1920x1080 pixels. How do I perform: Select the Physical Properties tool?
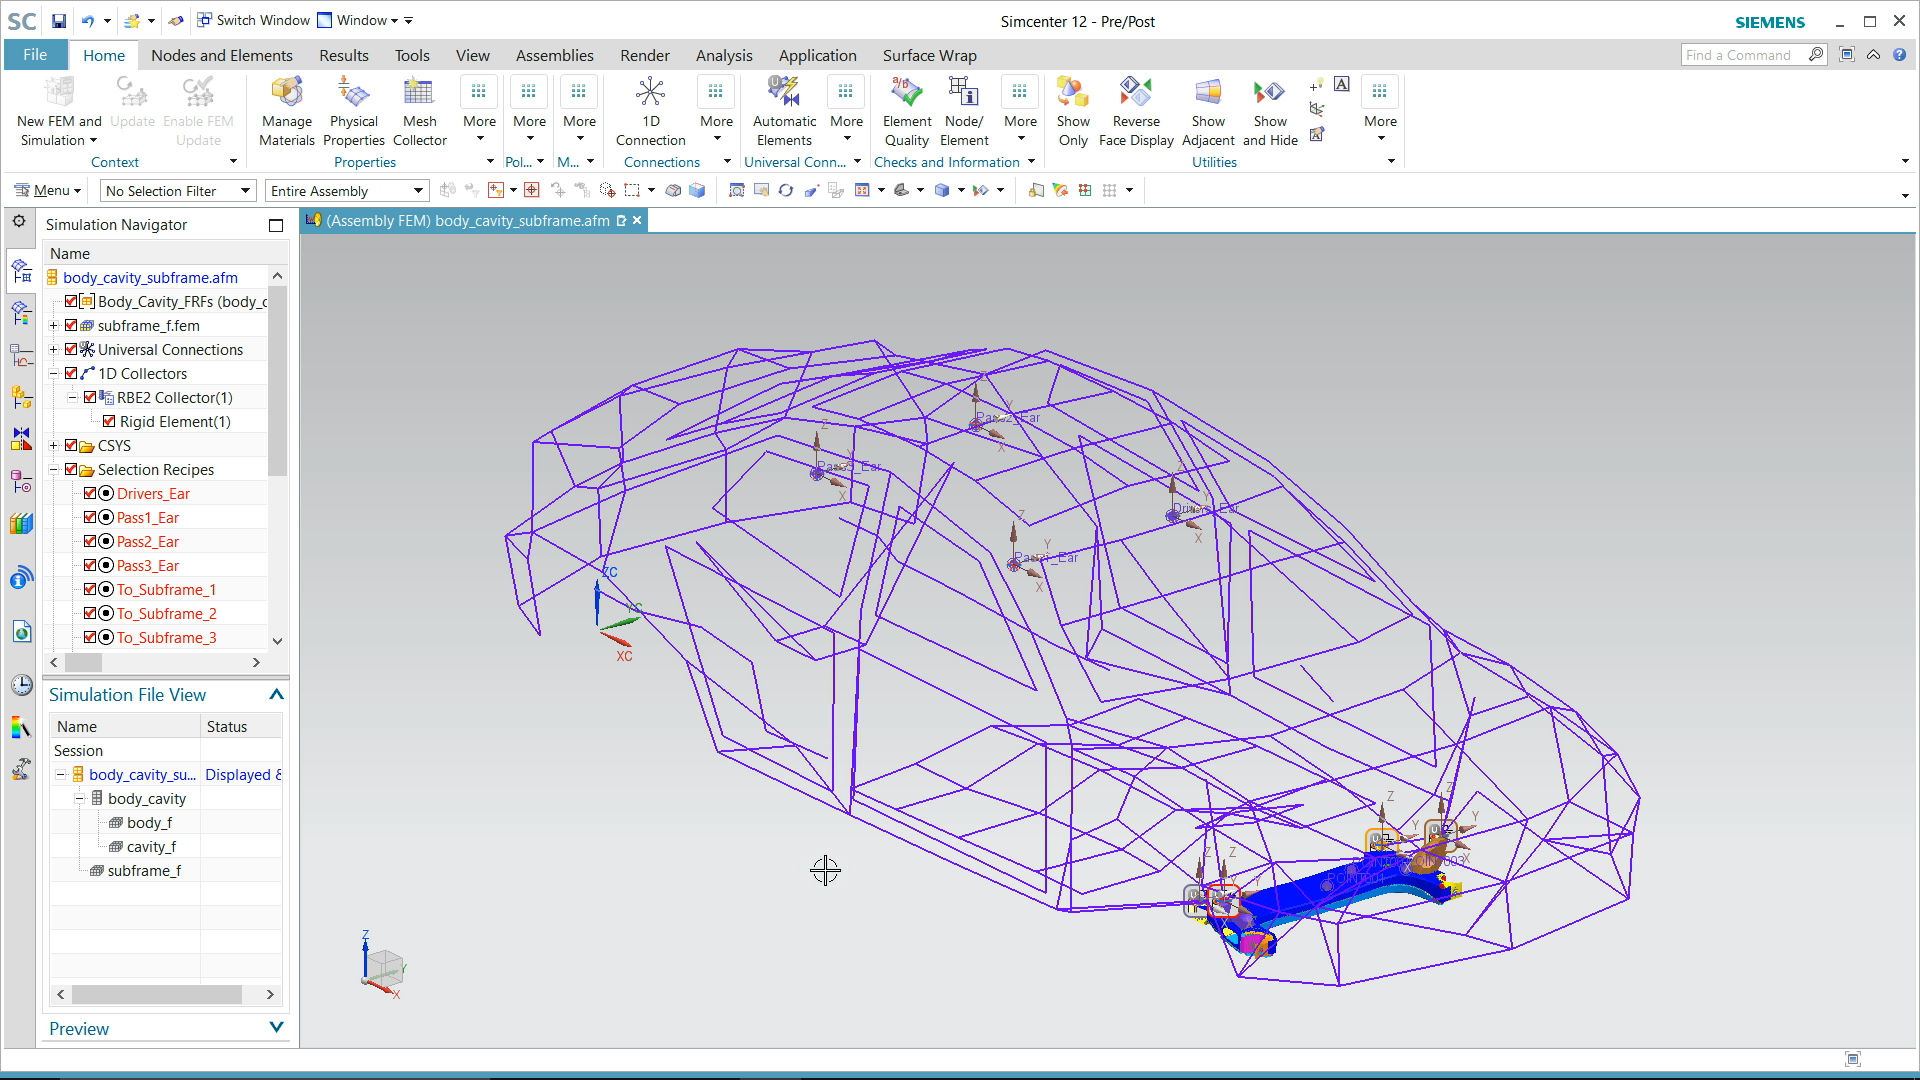pos(354,110)
